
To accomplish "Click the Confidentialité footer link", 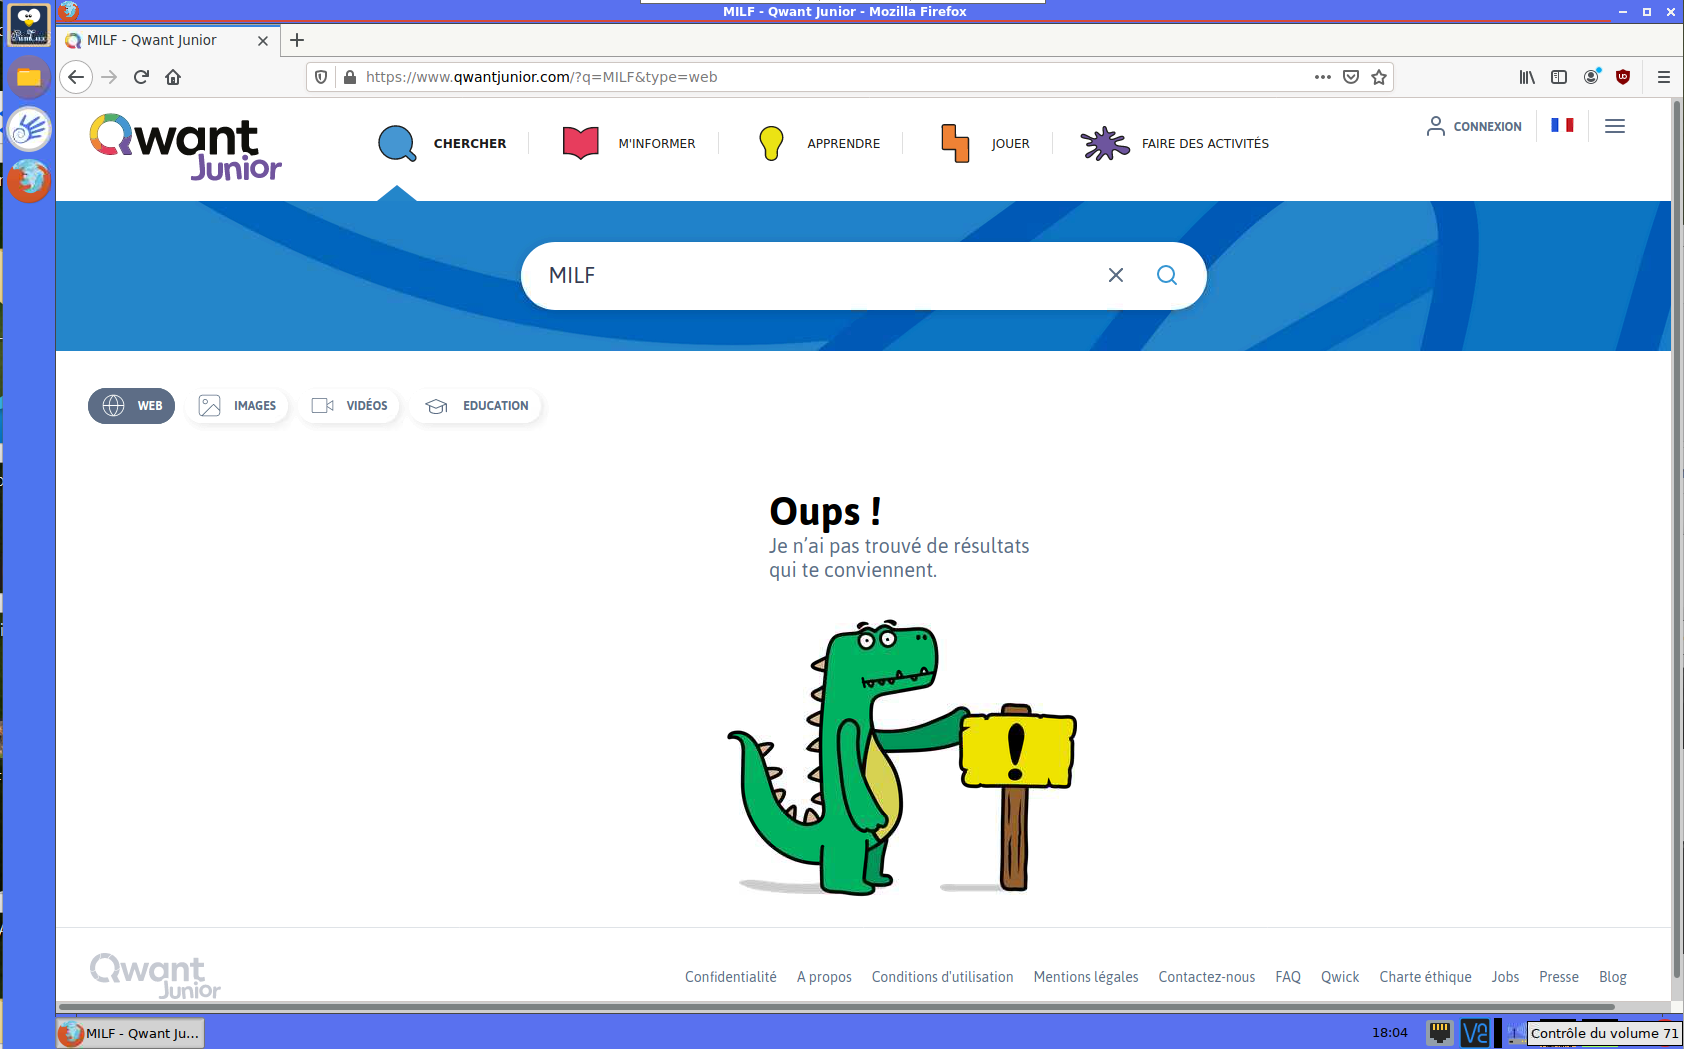I will click(731, 977).
